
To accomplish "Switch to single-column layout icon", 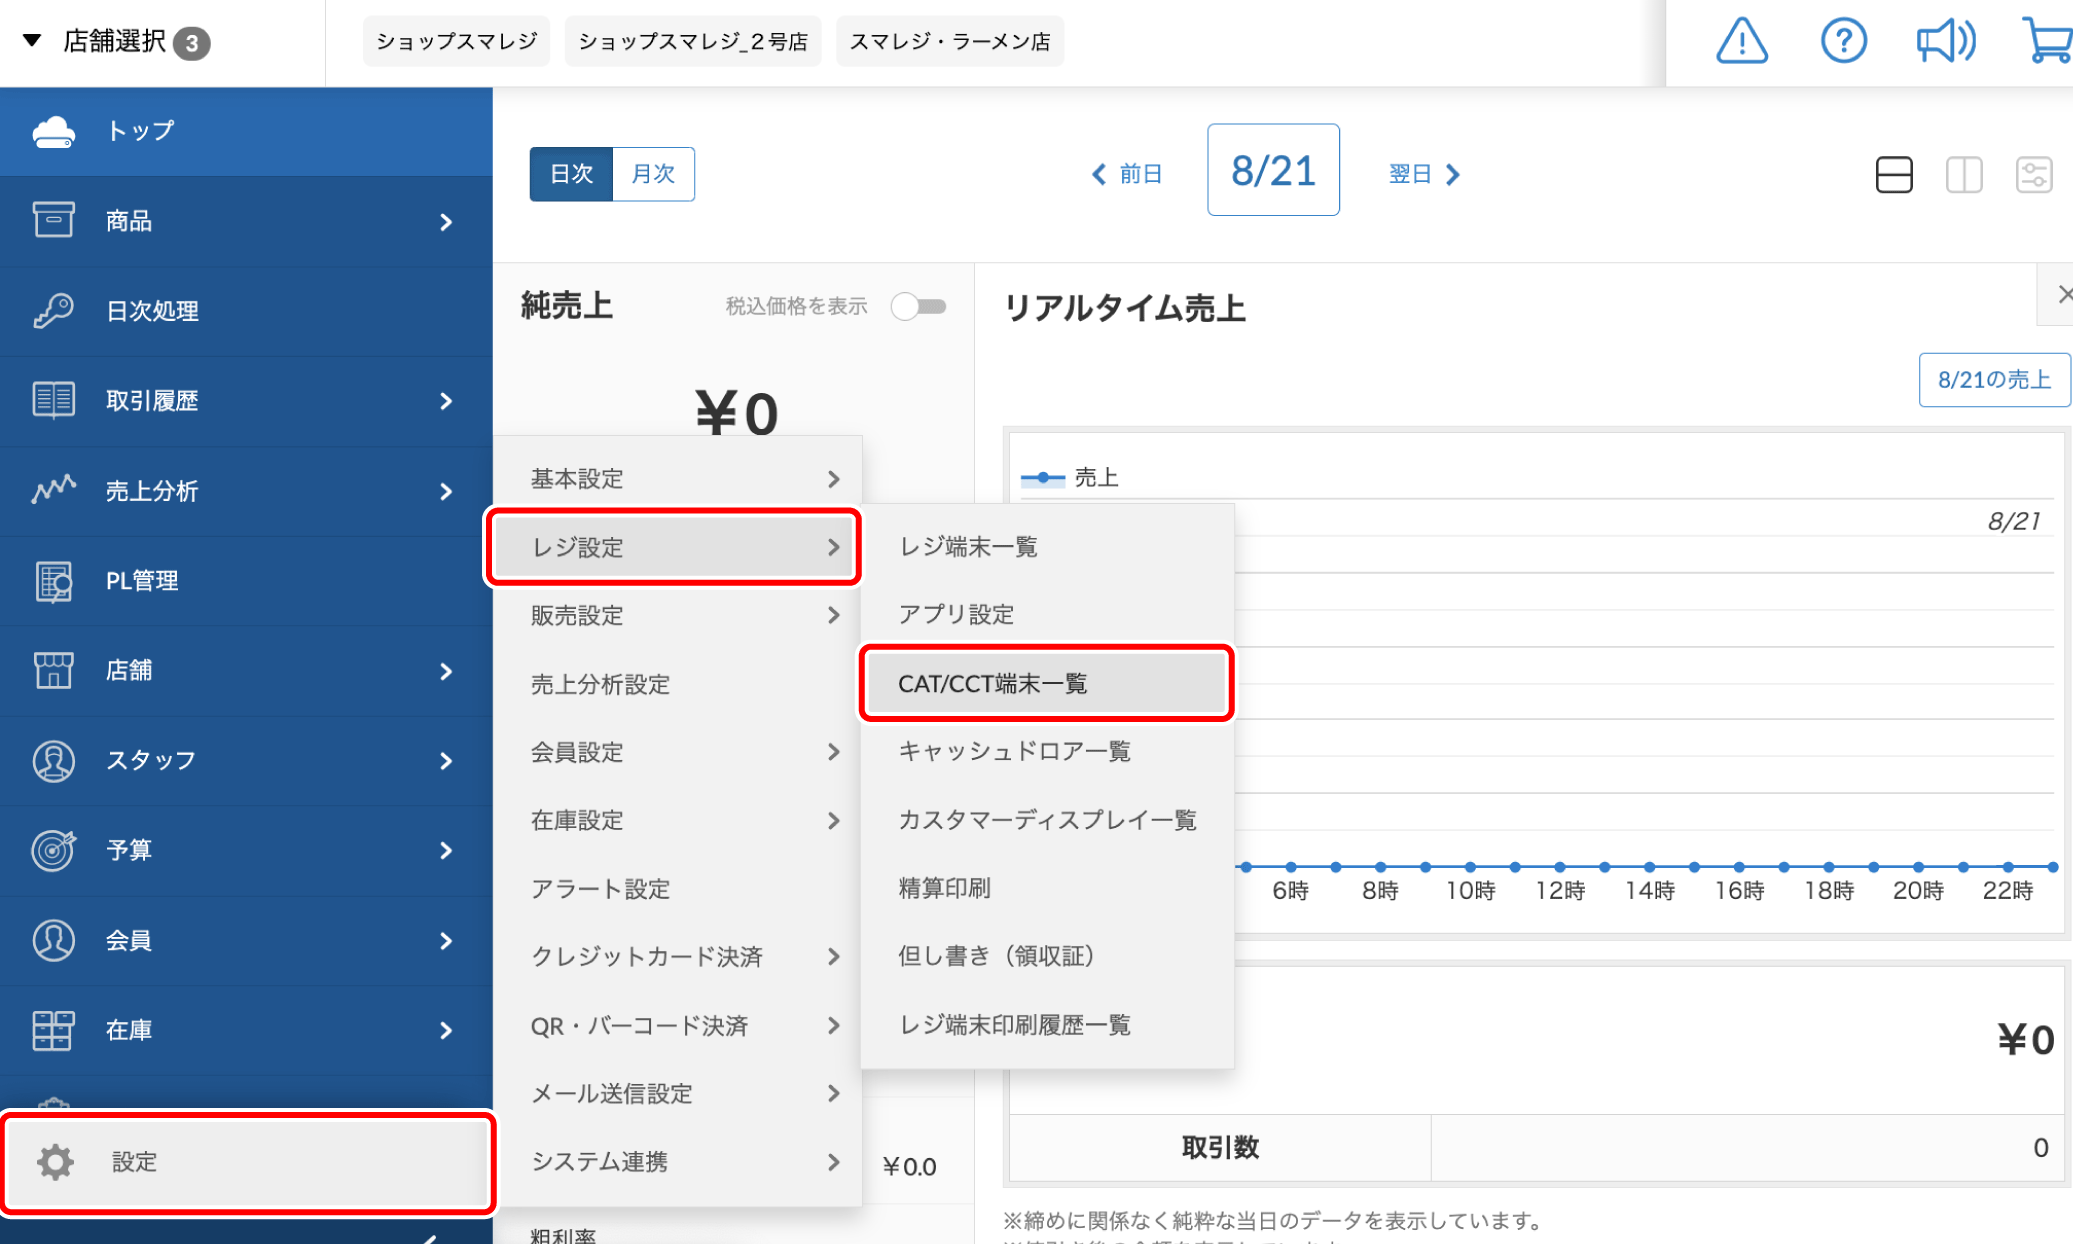I will point(1893,175).
